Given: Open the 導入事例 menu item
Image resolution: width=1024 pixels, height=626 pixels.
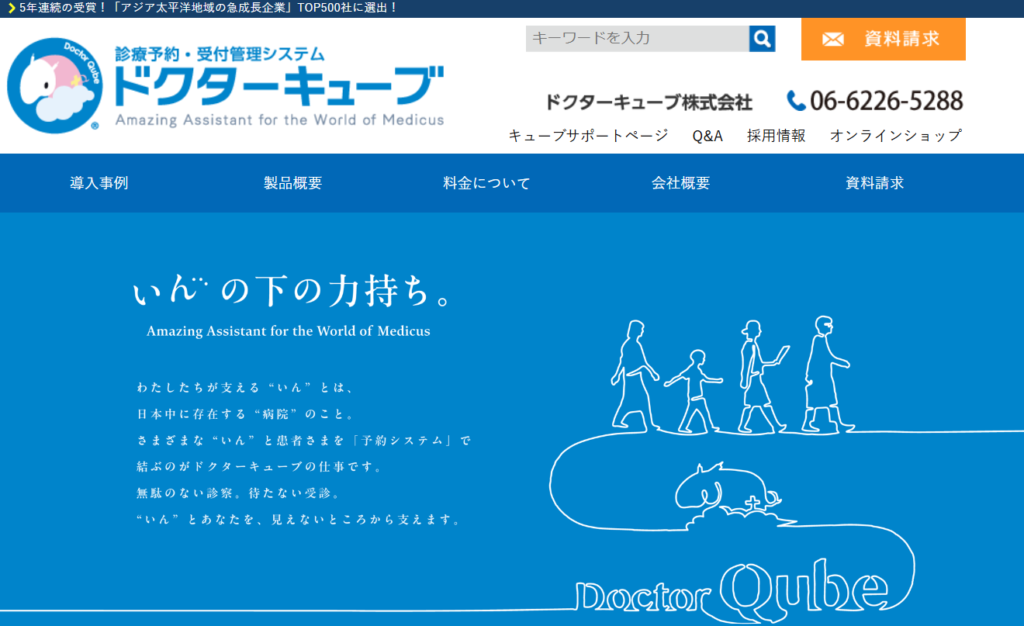Looking at the screenshot, I should tap(99, 183).
